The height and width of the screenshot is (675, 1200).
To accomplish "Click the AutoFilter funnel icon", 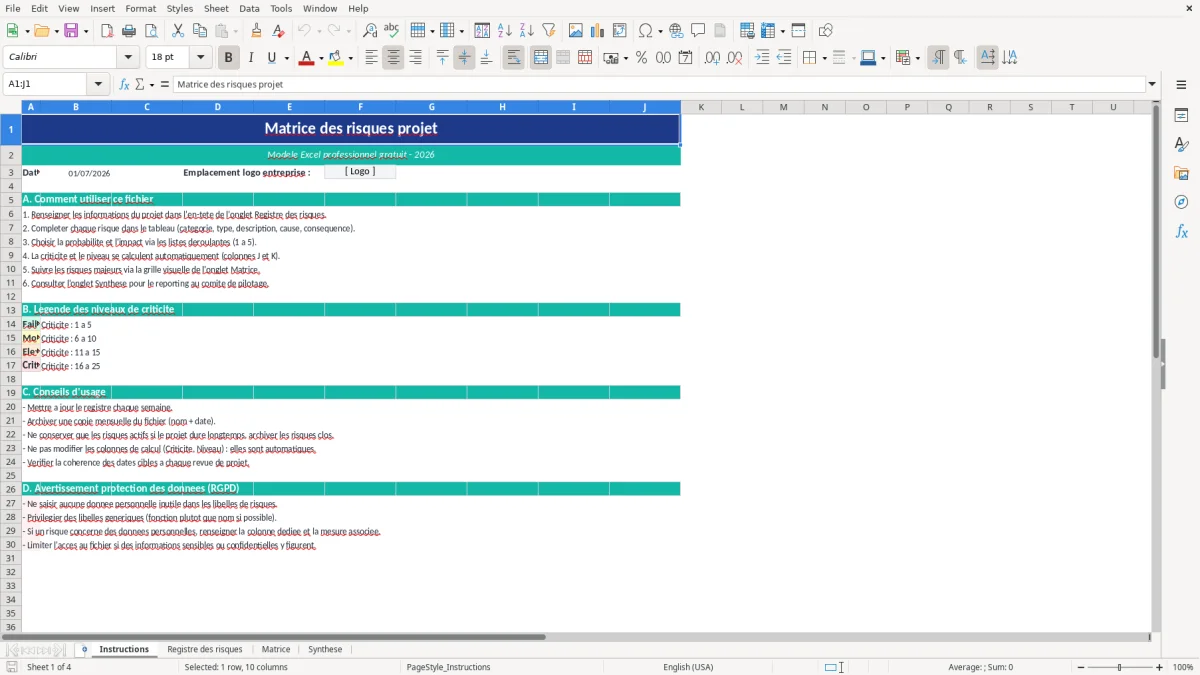I will [x=549, y=31].
